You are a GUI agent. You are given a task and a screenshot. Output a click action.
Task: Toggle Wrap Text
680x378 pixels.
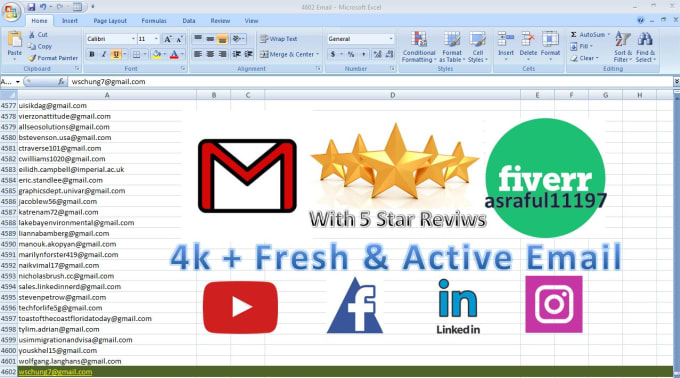click(278, 39)
